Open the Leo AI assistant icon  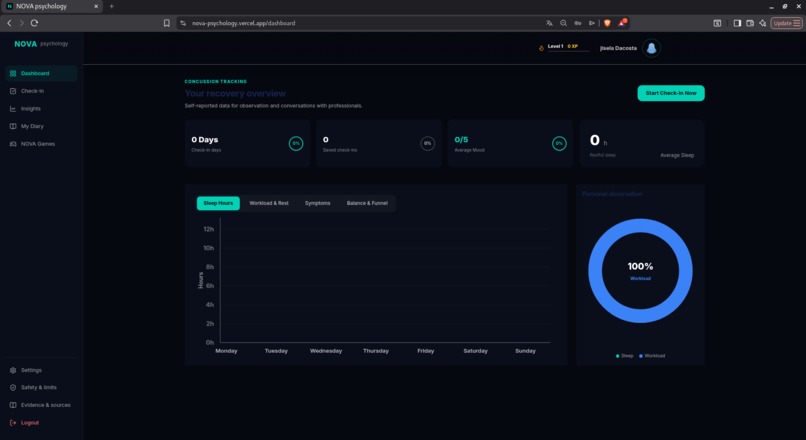pos(763,23)
